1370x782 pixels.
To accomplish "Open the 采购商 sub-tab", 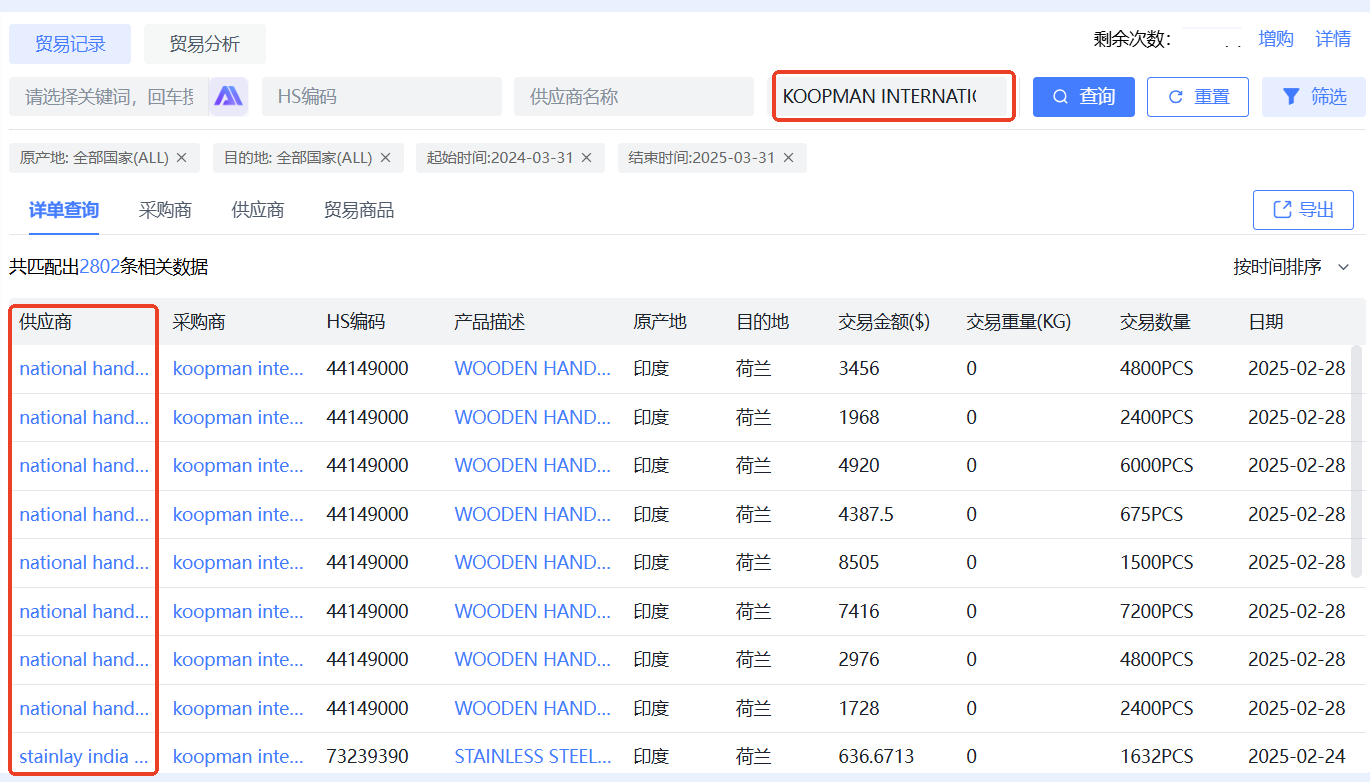I will pos(165,210).
